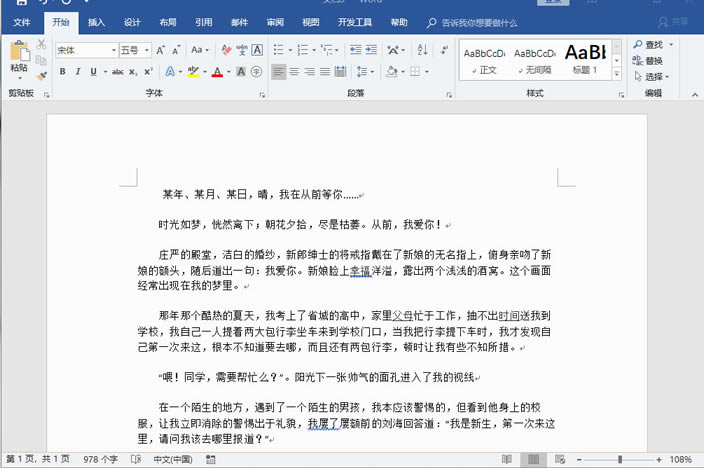Image resolution: width=704 pixels, height=468 pixels.
Task: Open the 文件 tab
Action: tap(22, 22)
